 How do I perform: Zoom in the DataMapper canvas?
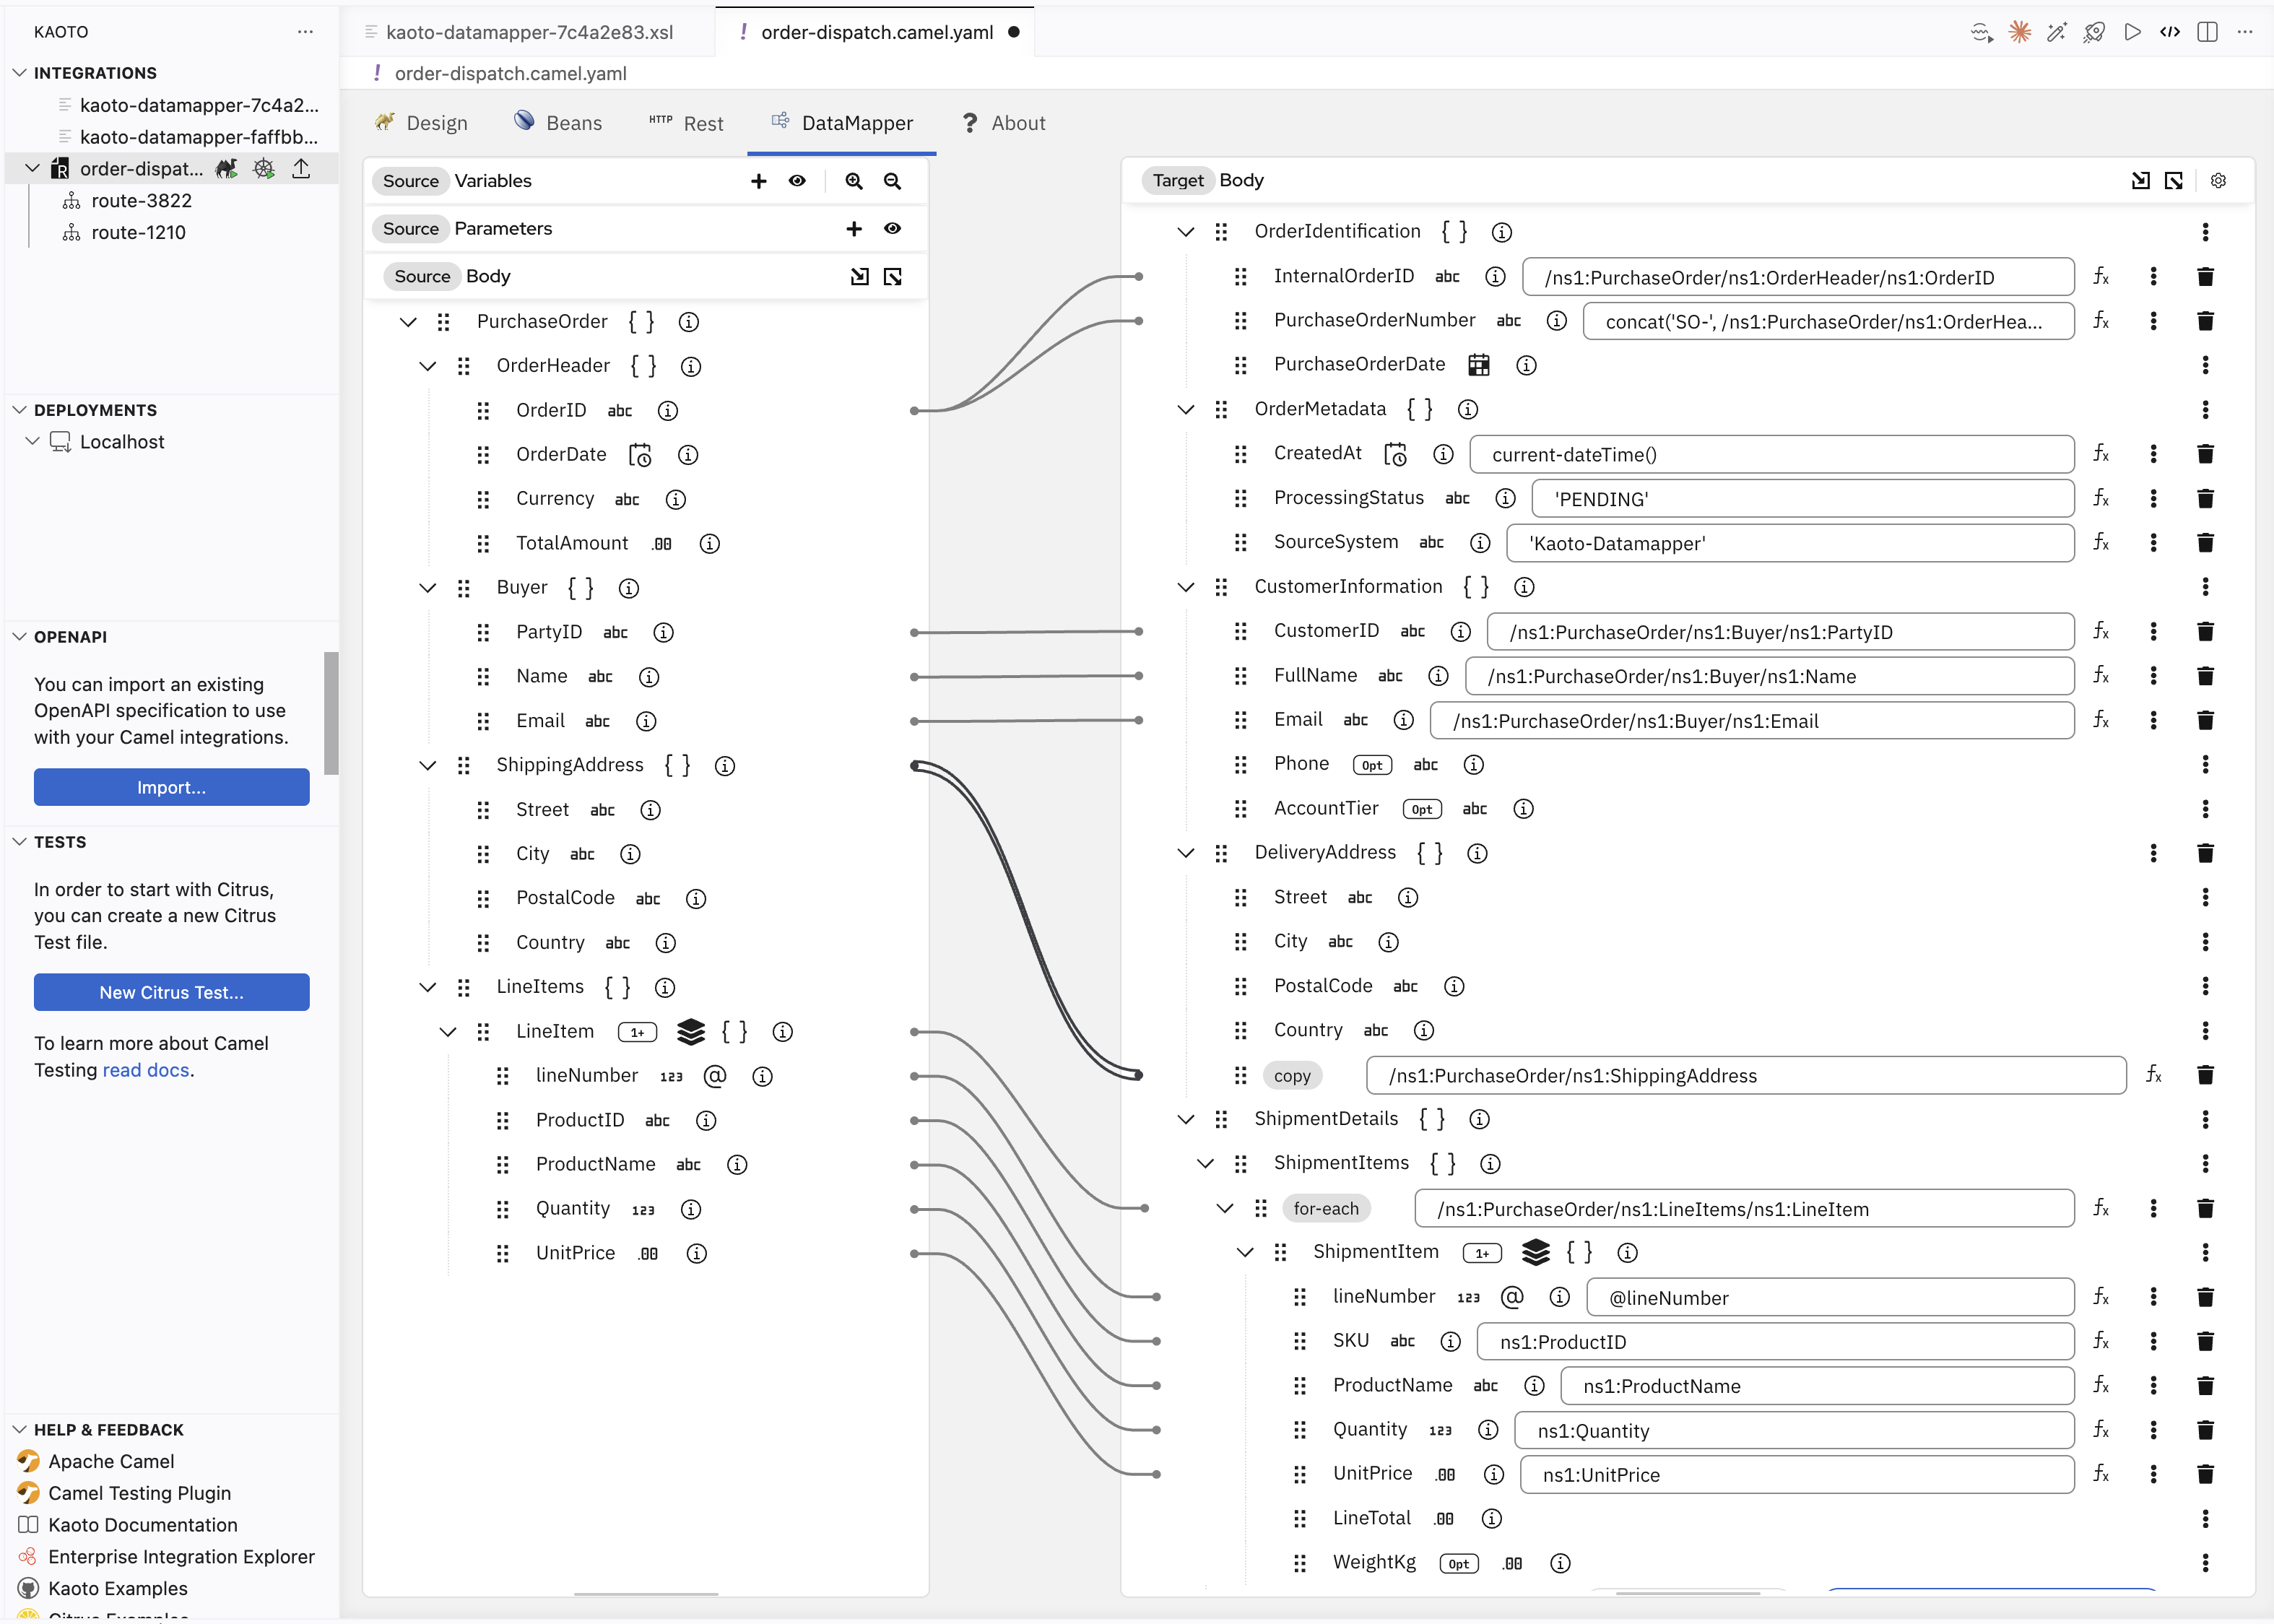[x=853, y=181]
